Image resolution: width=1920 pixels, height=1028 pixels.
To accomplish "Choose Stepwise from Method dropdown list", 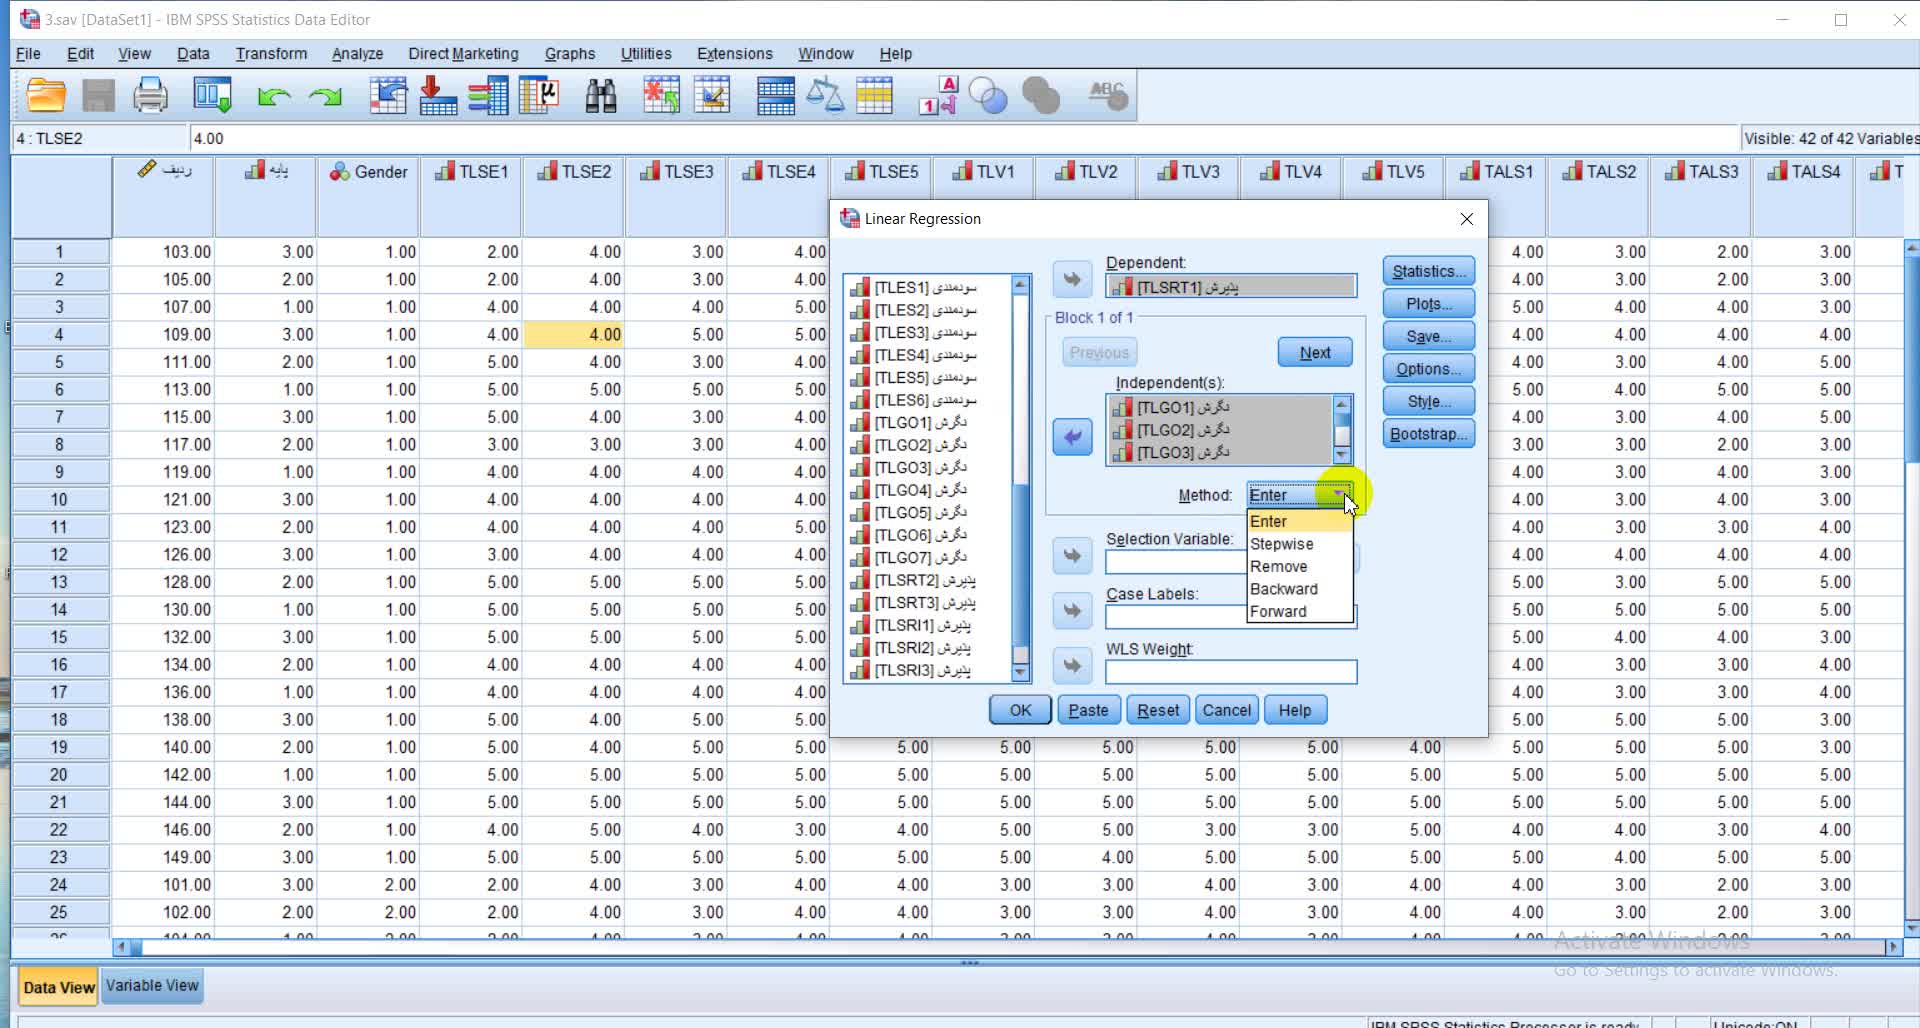I will click(1282, 544).
